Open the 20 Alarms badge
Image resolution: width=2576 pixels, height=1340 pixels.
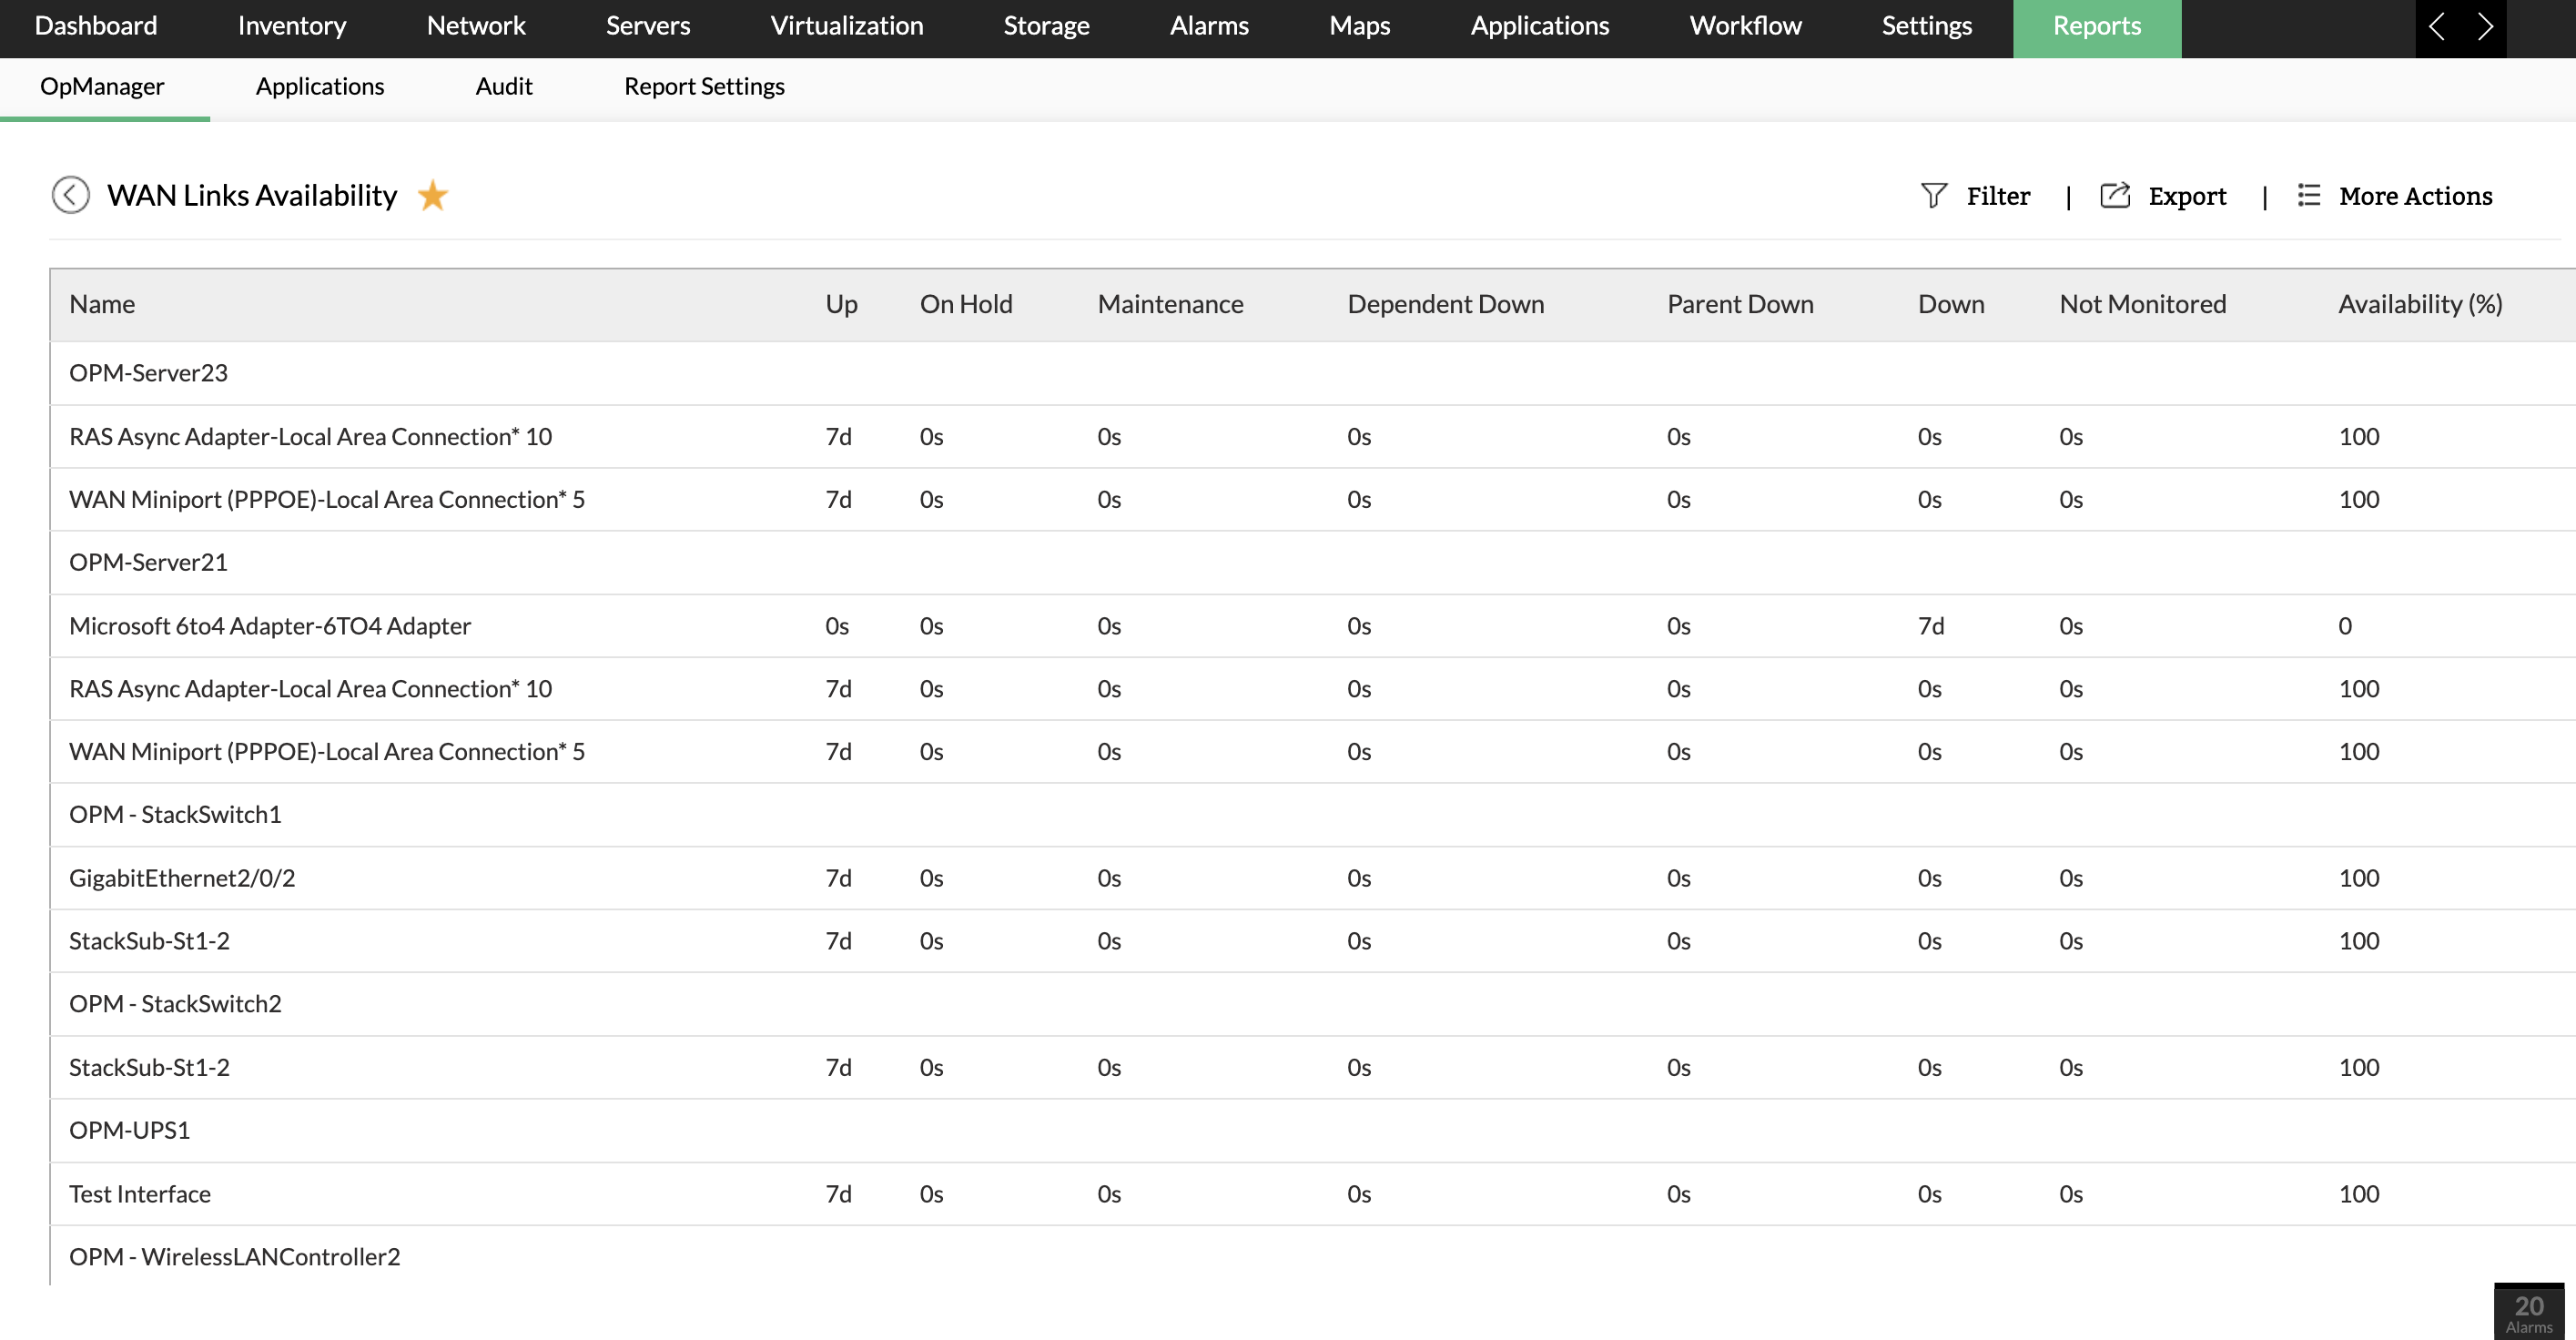point(2528,1312)
